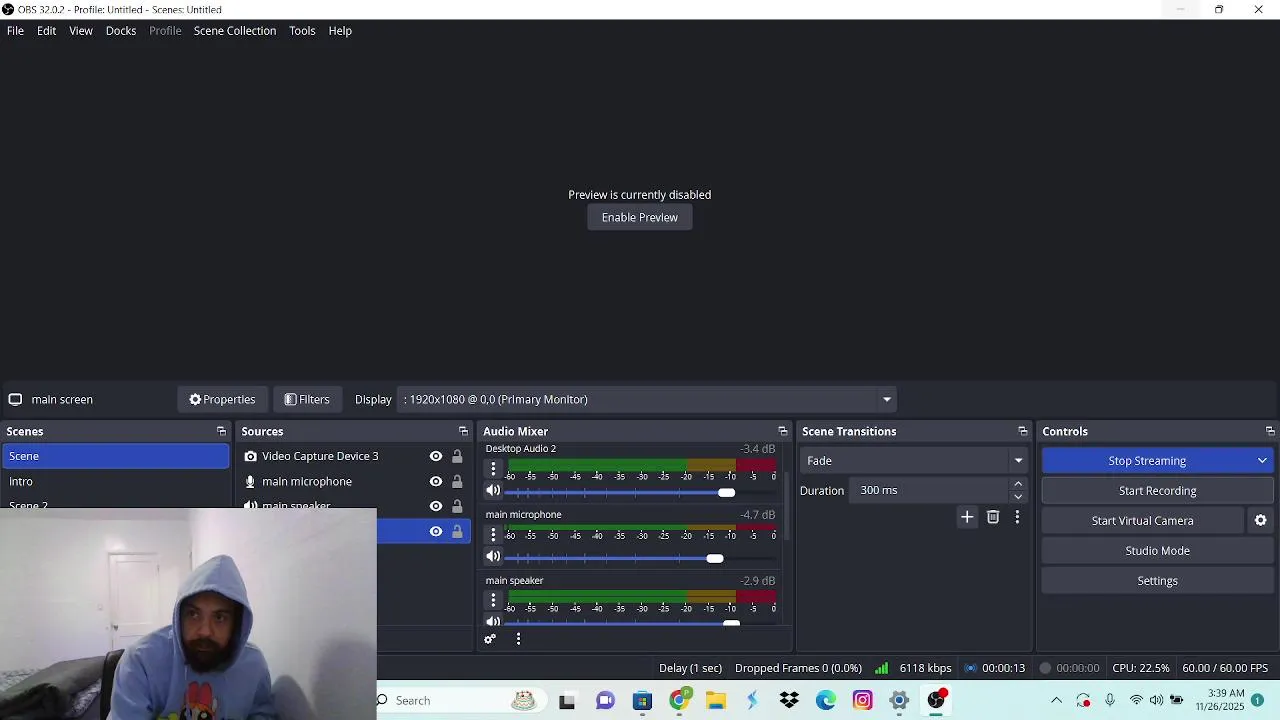Image resolution: width=1280 pixels, height=720 pixels.
Task: Pop out the Scene Transitions dock
Action: pyautogui.click(x=1022, y=431)
